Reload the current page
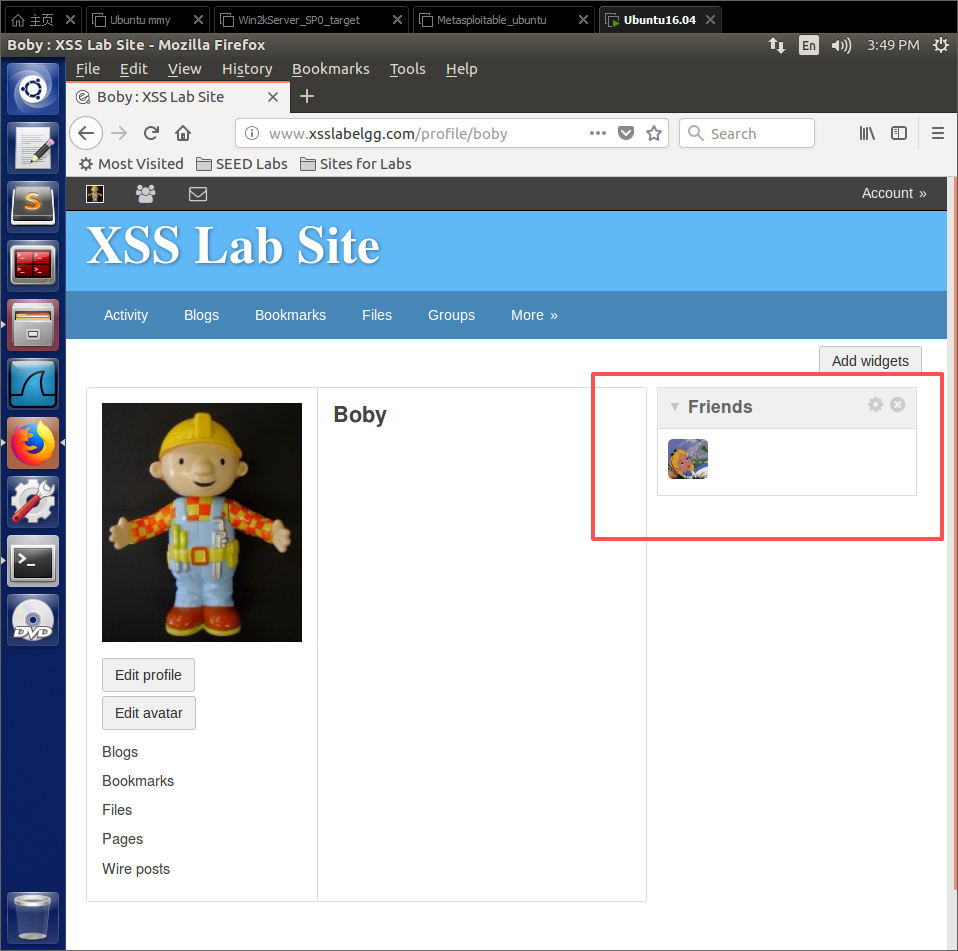The image size is (958, 951). pyautogui.click(x=151, y=133)
